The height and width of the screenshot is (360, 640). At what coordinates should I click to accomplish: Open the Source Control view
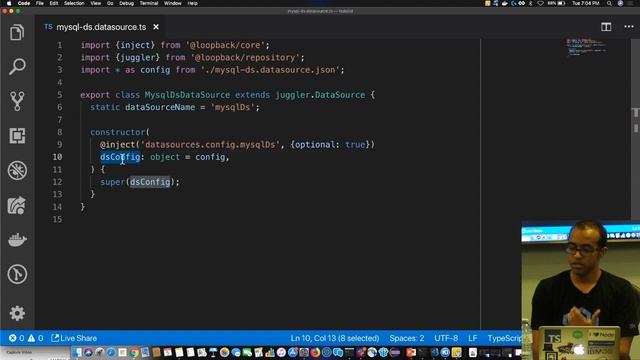(17, 101)
